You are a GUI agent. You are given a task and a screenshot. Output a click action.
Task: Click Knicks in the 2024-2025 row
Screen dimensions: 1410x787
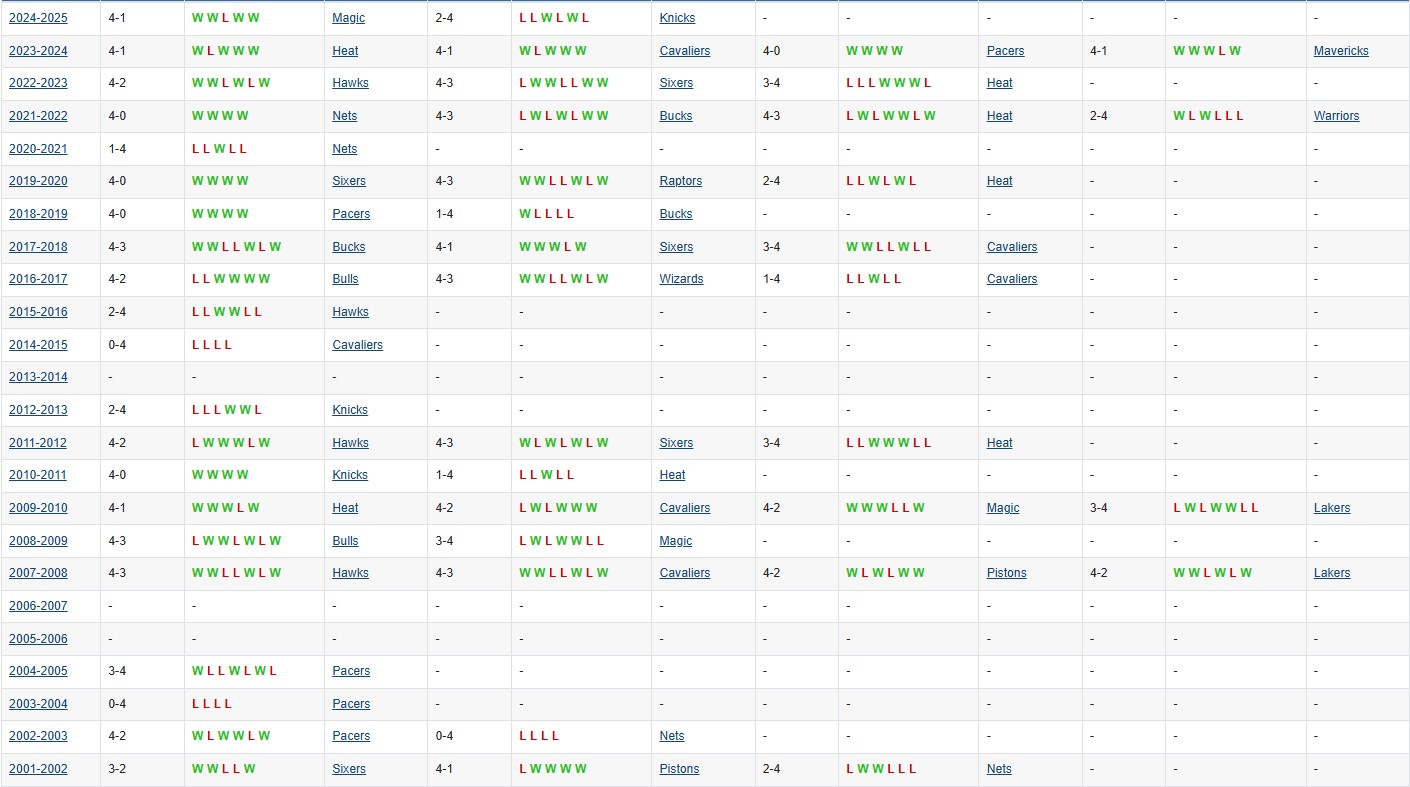pyautogui.click(x=677, y=18)
